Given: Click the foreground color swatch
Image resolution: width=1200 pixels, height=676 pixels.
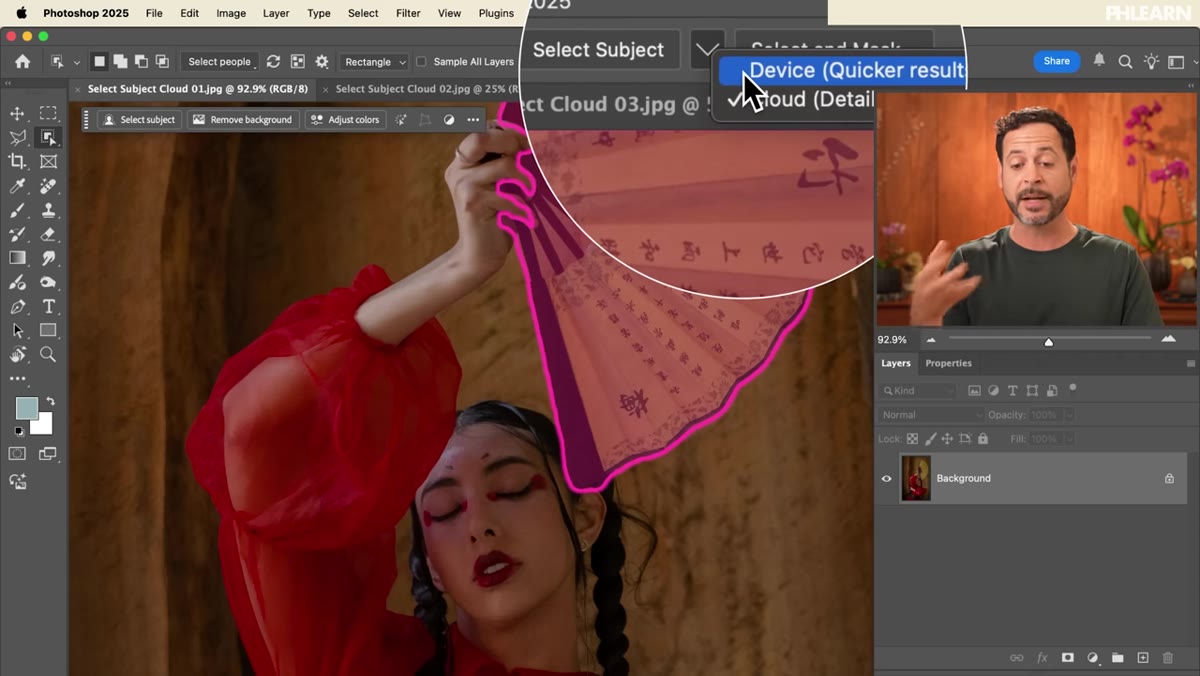Looking at the screenshot, I should 26,408.
